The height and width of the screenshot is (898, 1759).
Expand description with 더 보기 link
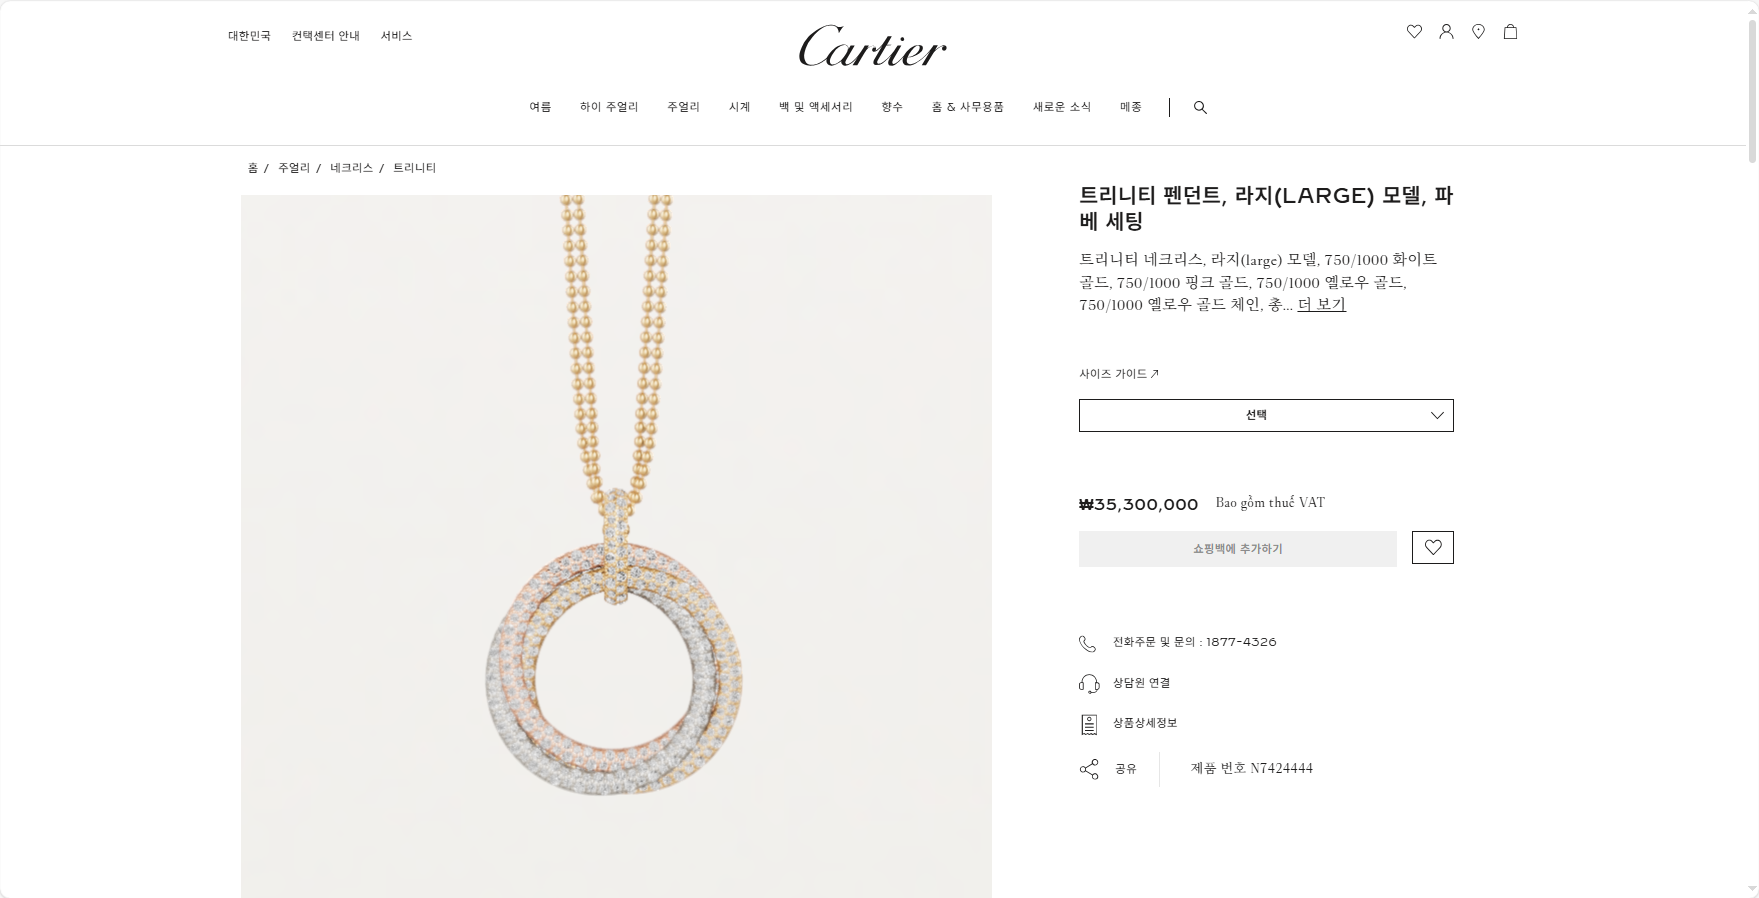click(x=1321, y=304)
